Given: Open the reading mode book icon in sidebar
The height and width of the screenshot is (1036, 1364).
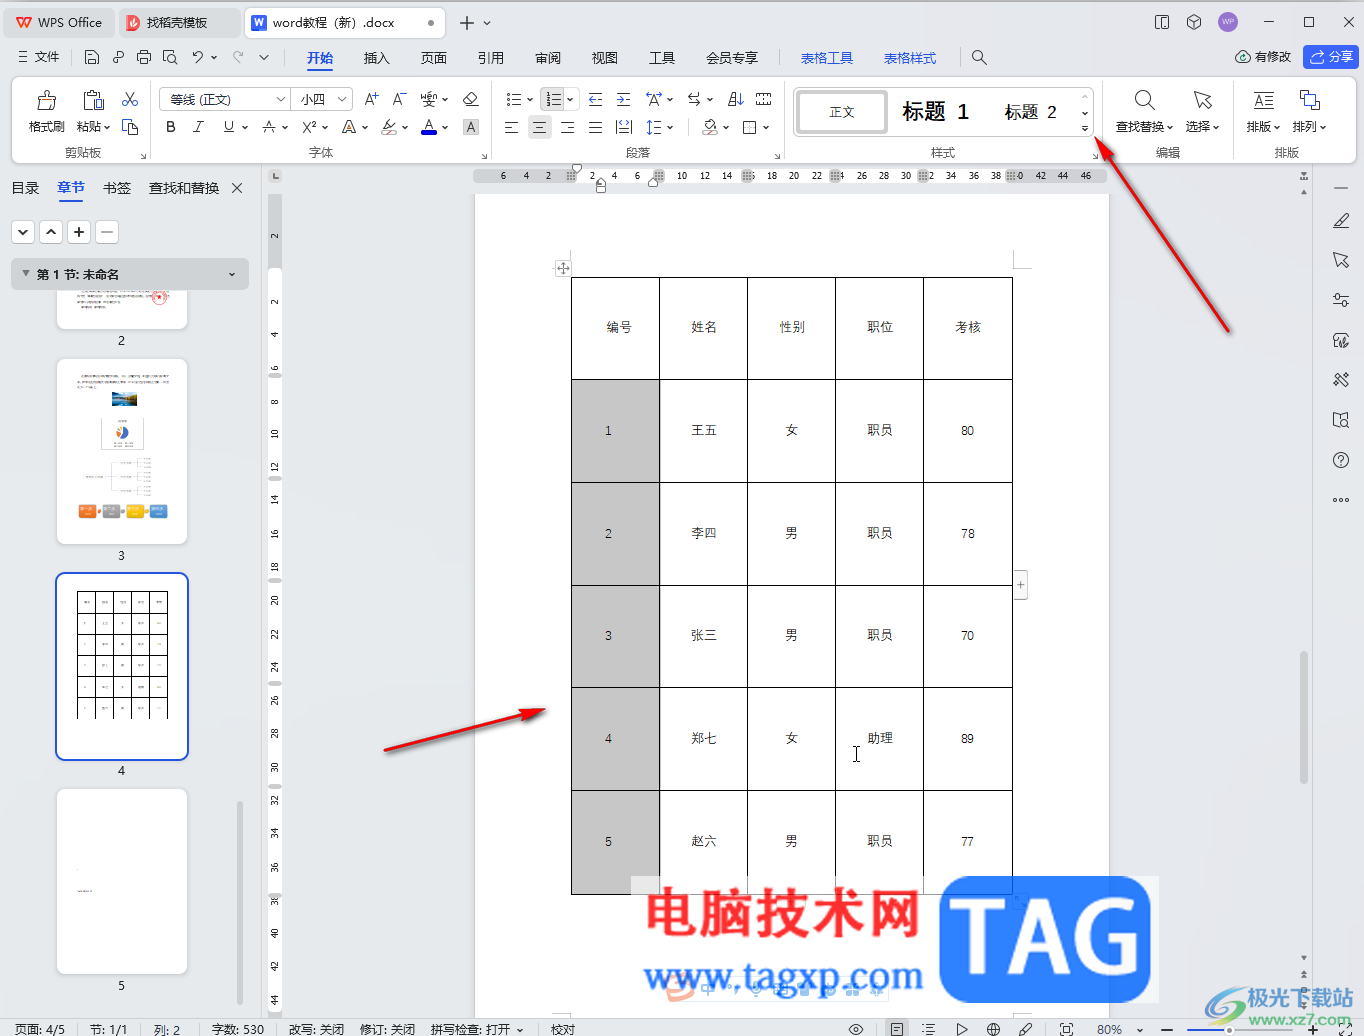Looking at the screenshot, I should (1341, 420).
